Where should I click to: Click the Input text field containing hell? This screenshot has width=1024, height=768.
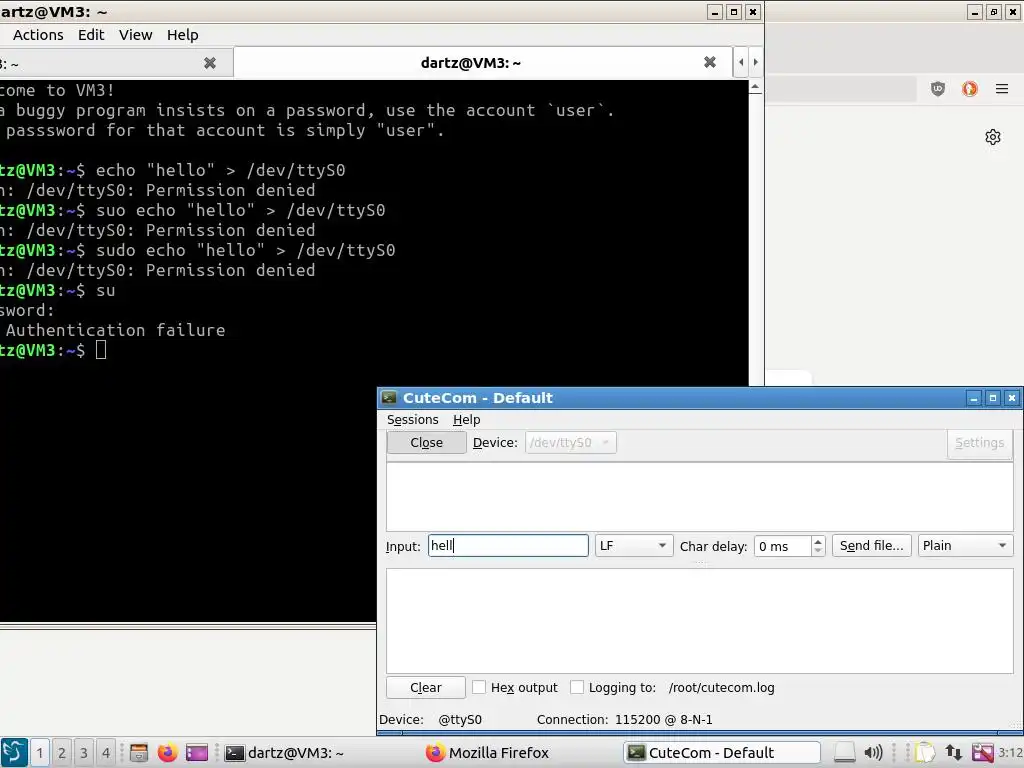tap(508, 545)
